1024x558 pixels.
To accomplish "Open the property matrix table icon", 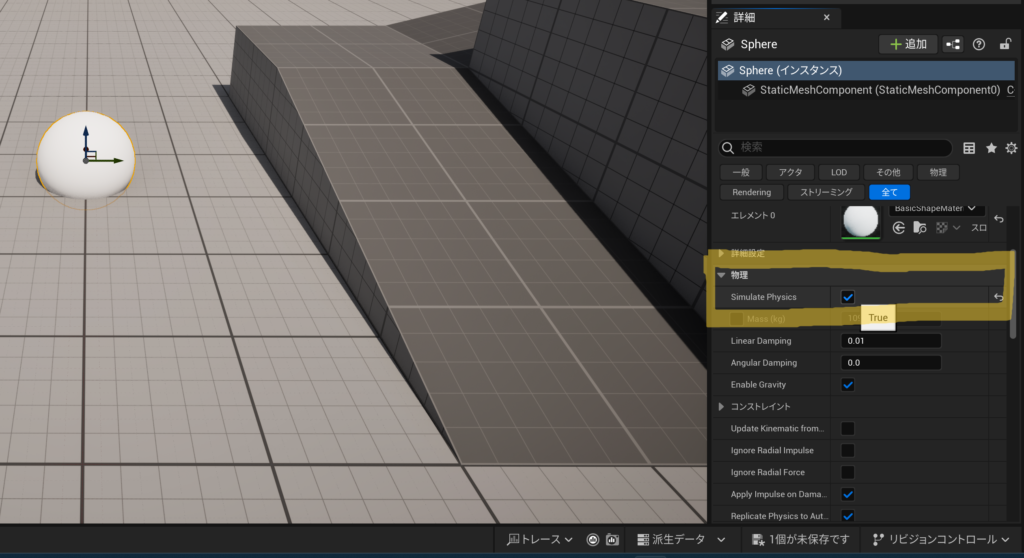I will 969,148.
